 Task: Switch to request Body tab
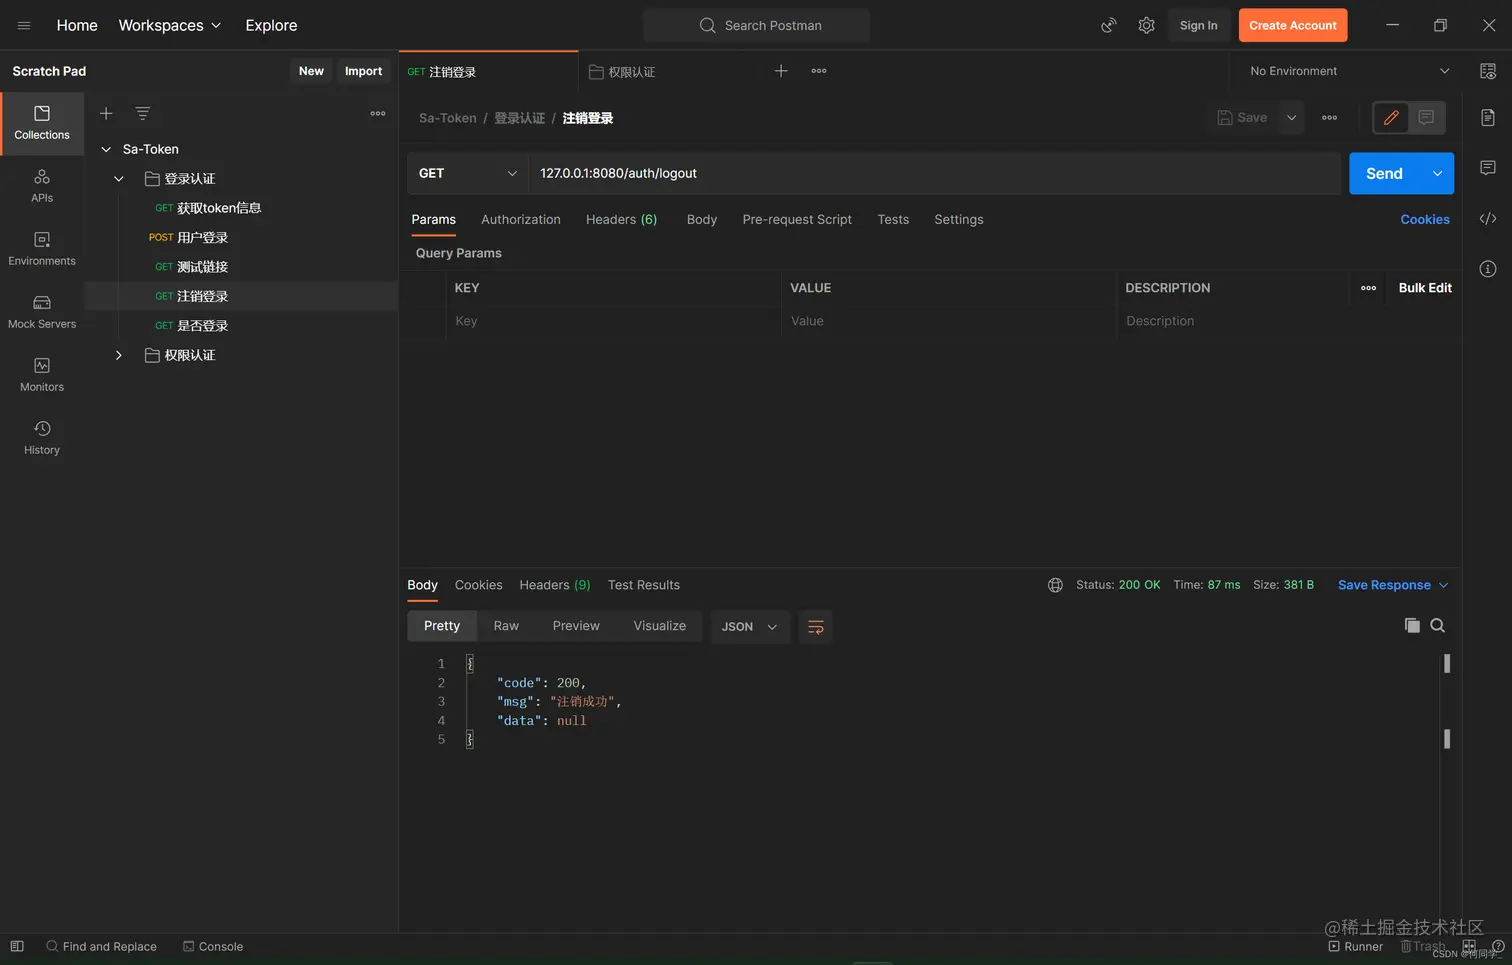pyautogui.click(x=702, y=220)
